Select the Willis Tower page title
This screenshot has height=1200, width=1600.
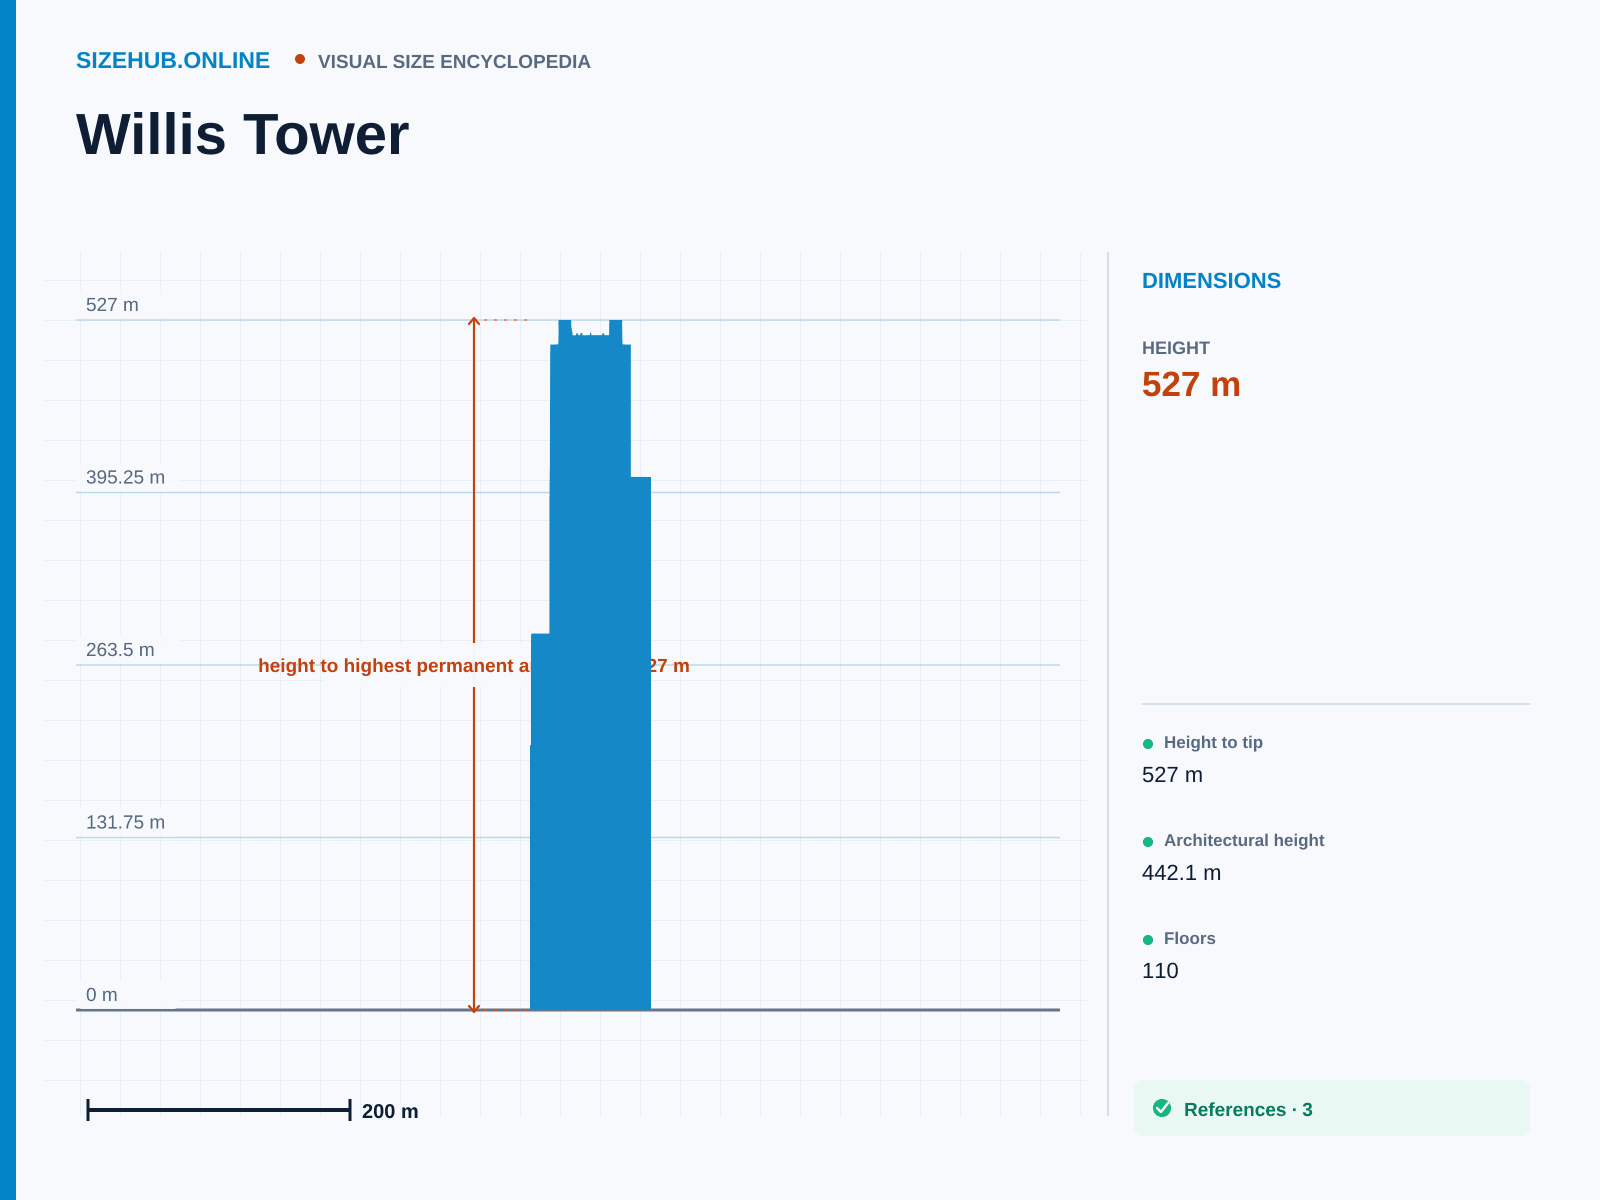(243, 134)
